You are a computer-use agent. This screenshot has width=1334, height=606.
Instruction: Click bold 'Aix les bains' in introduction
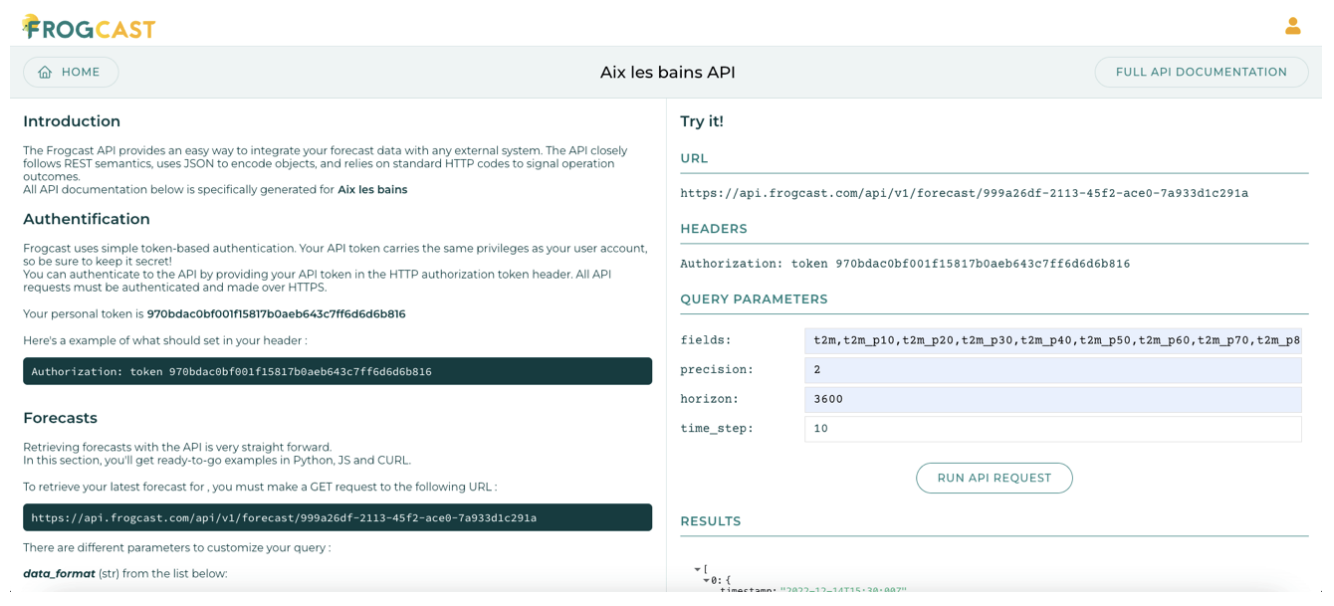(372, 189)
